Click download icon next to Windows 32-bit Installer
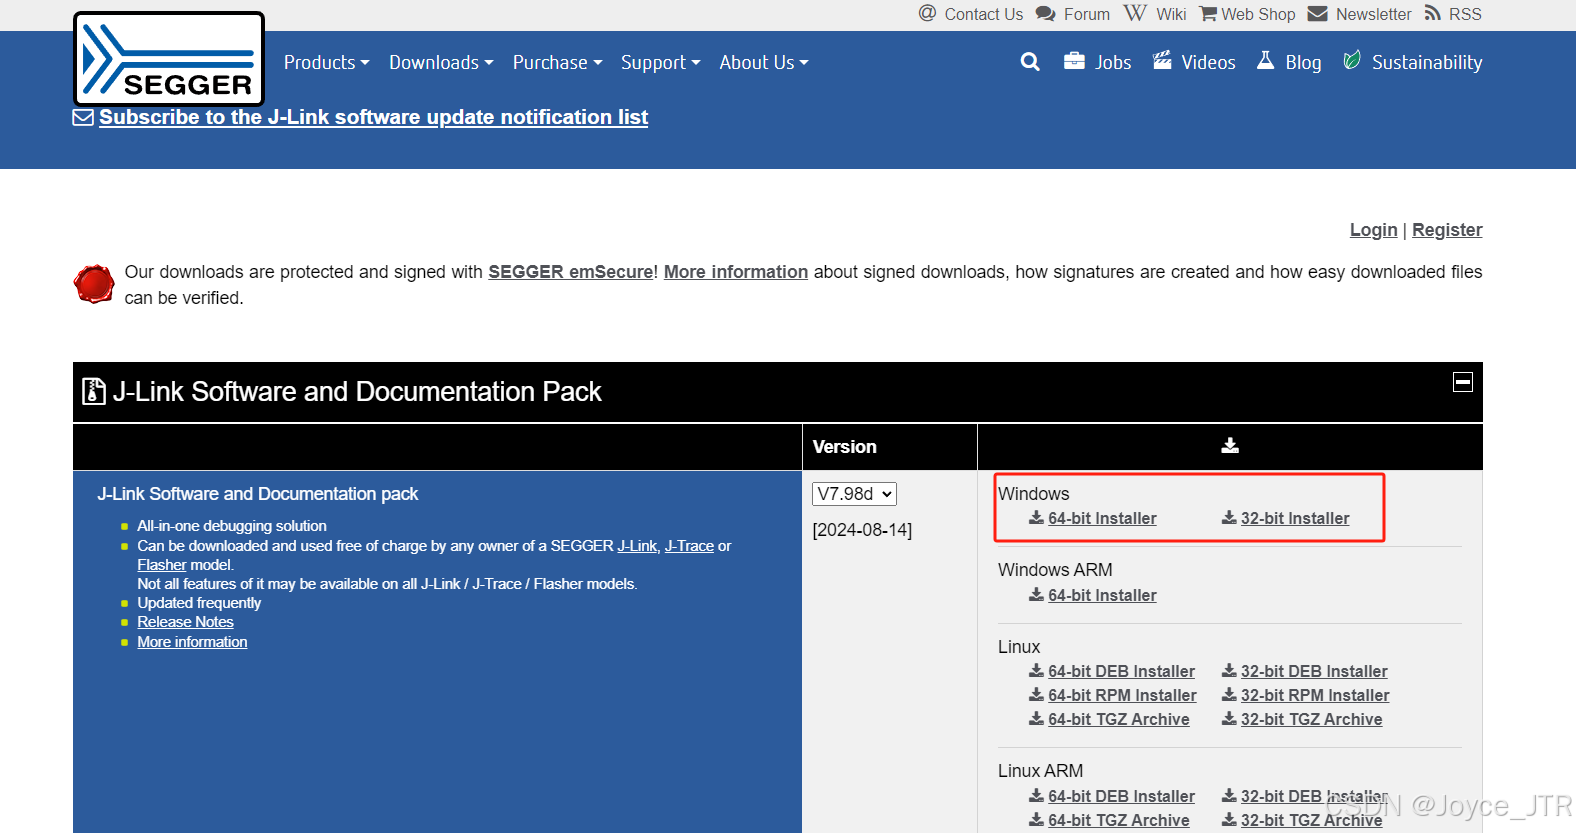The width and height of the screenshot is (1576, 833). point(1229,517)
